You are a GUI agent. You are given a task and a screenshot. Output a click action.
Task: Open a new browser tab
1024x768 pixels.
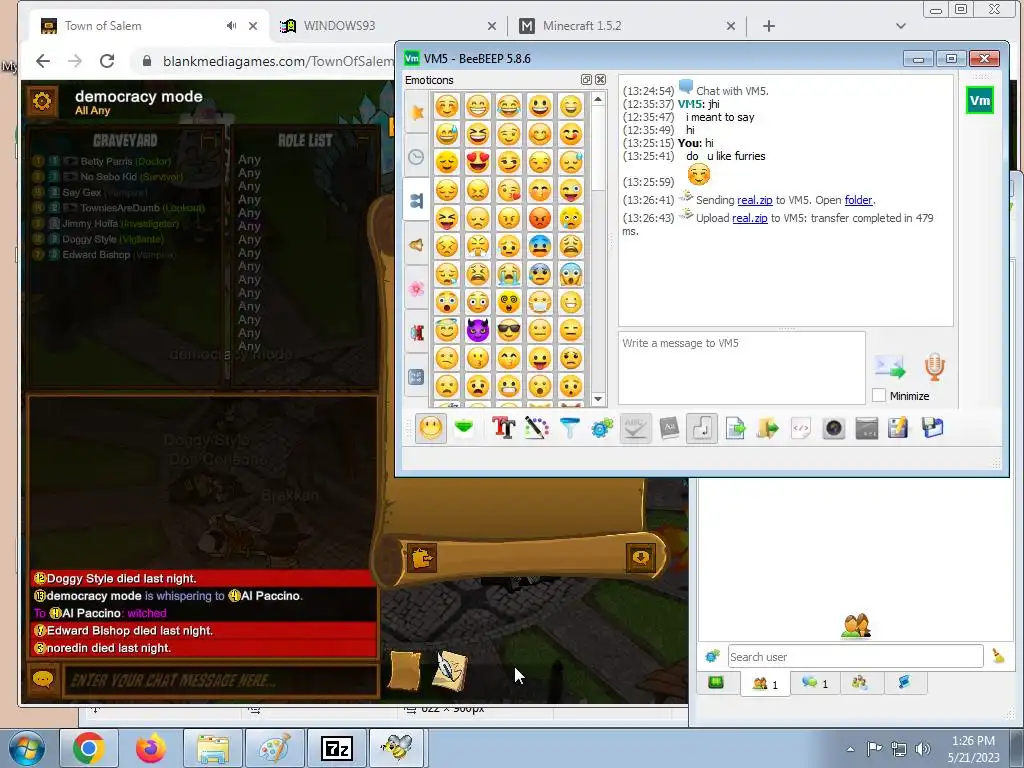[x=769, y=26]
